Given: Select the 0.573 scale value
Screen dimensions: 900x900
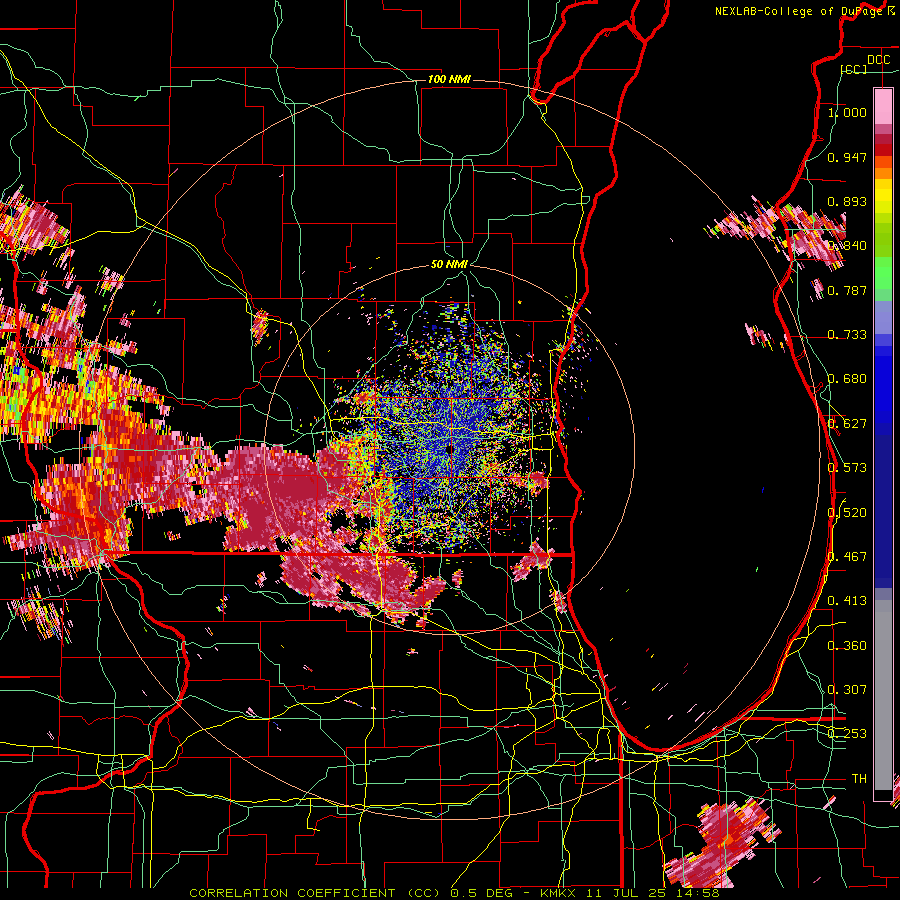Looking at the screenshot, I should tap(847, 468).
